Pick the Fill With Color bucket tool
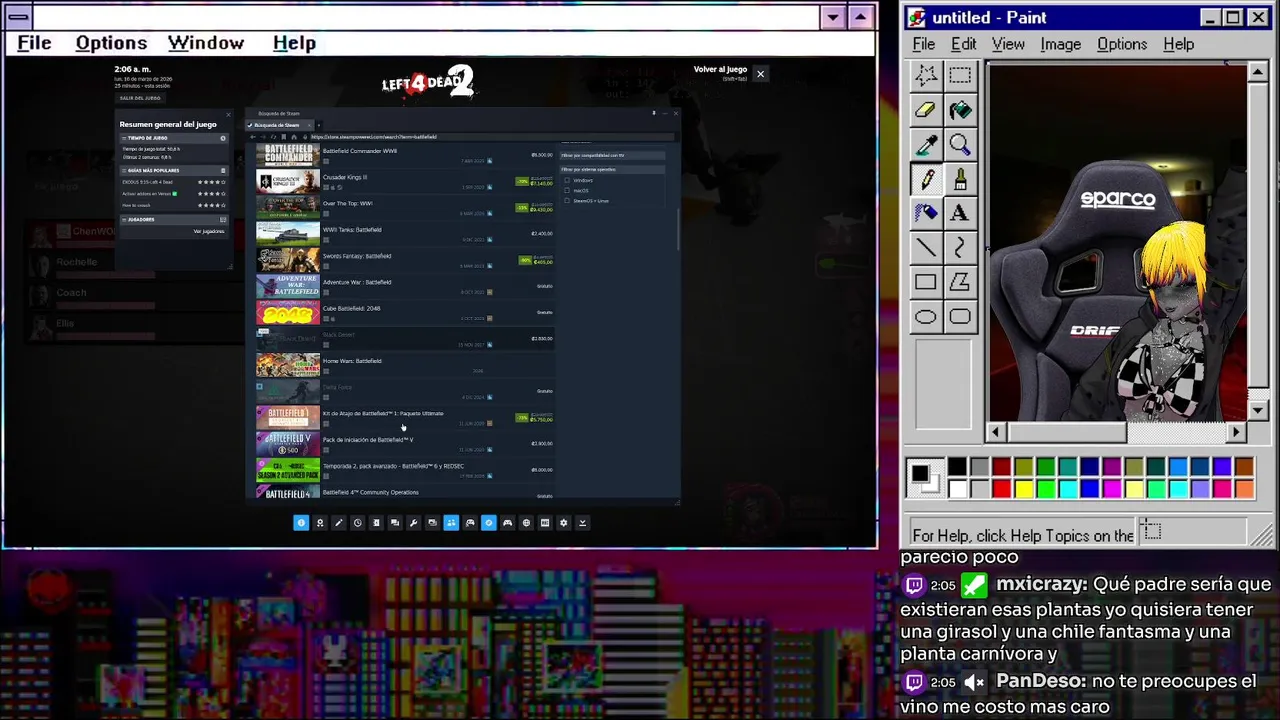Image resolution: width=1280 pixels, height=720 pixels. tap(960, 110)
